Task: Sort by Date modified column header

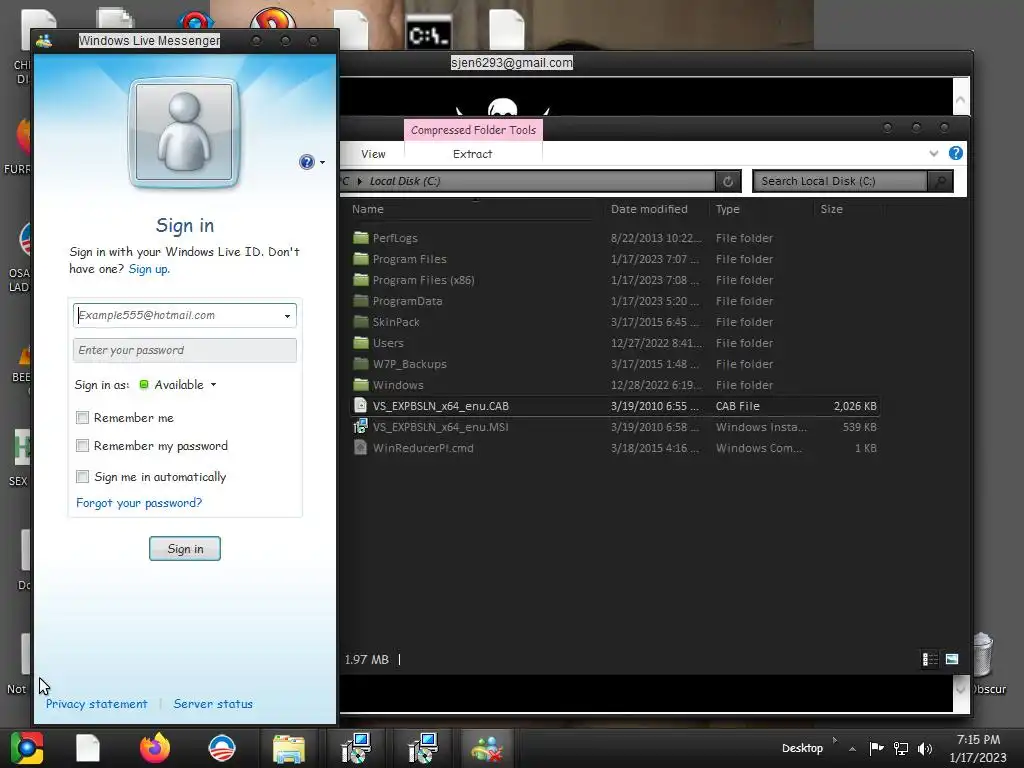Action: tap(649, 209)
